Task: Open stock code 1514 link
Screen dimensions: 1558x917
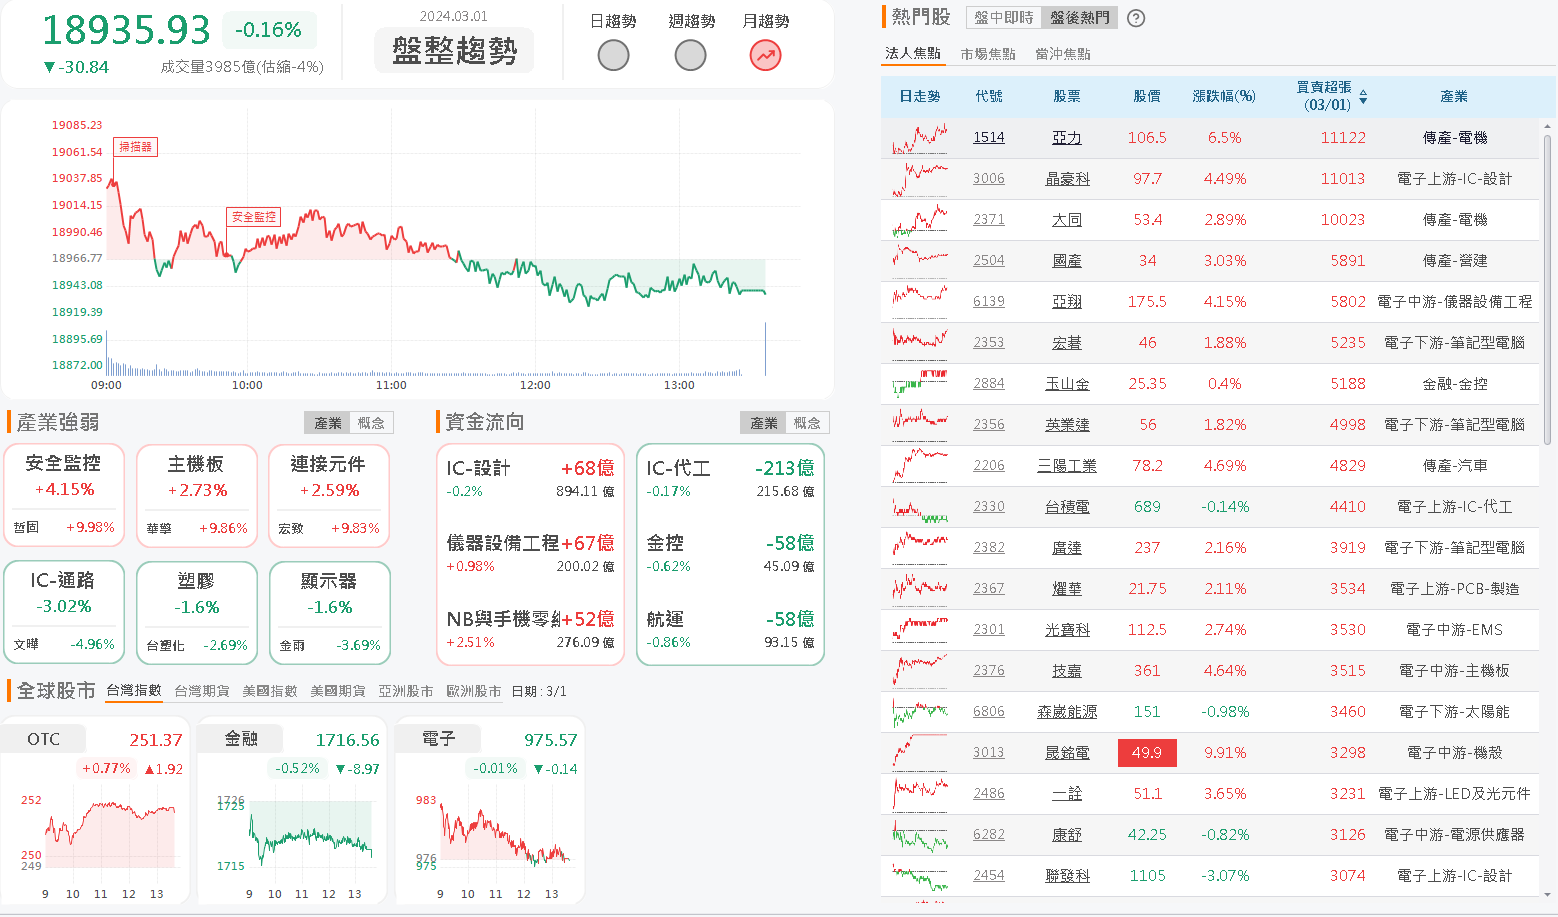Action: [x=988, y=138]
